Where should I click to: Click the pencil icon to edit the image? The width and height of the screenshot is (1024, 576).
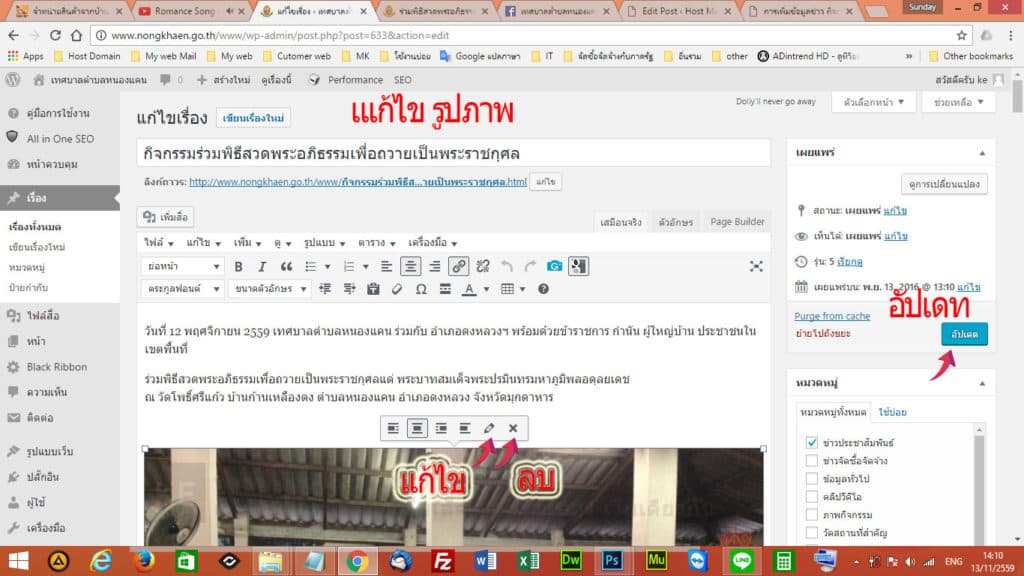489,428
